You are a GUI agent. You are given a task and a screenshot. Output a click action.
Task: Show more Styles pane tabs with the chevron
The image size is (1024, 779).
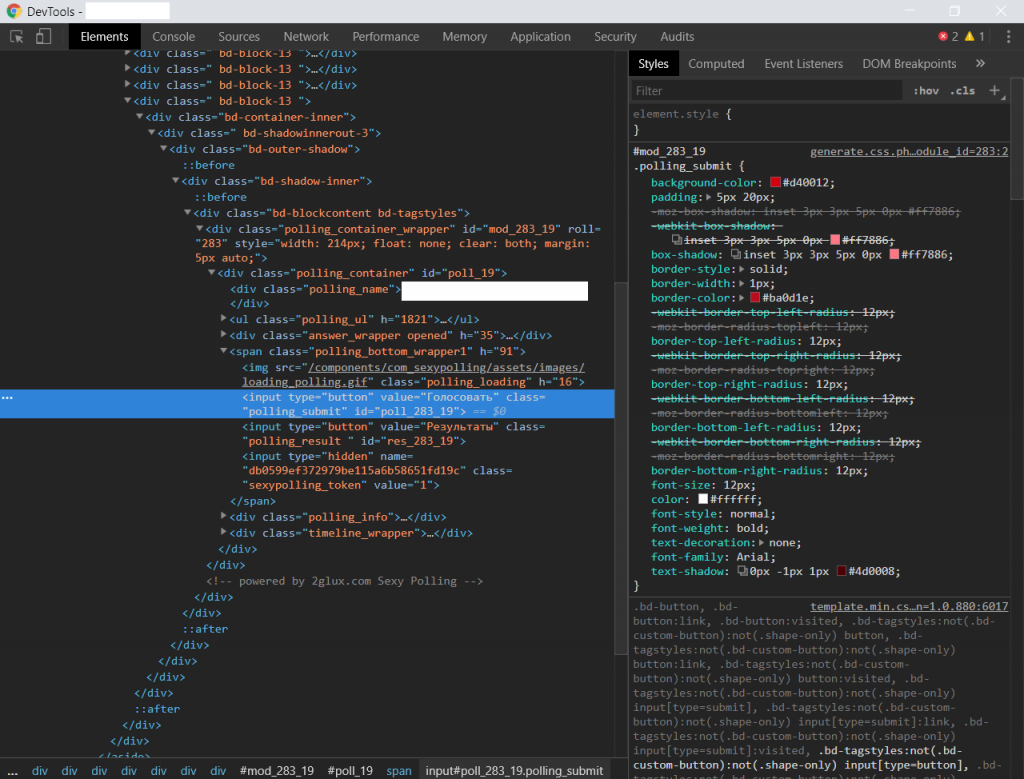(x=980, y=63)
